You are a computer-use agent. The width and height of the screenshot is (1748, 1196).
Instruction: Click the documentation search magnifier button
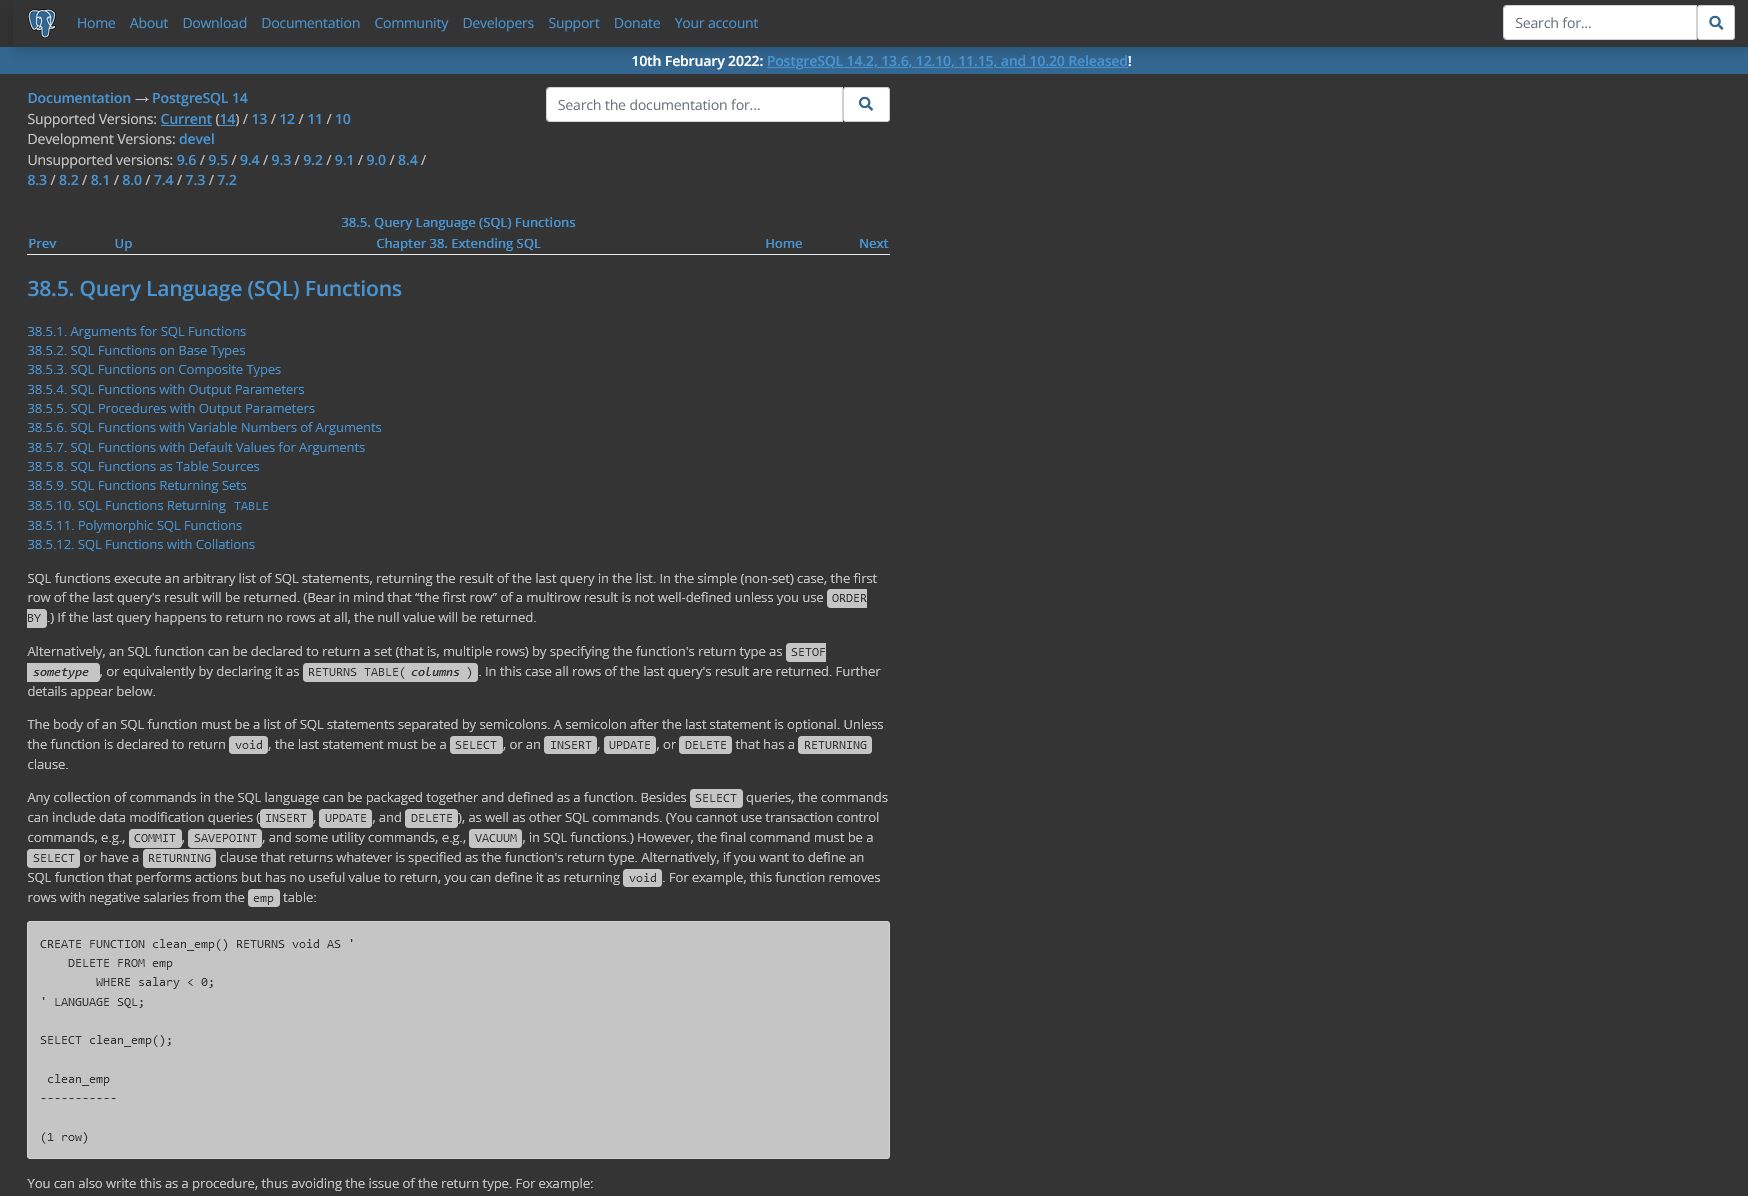[866, 104]
